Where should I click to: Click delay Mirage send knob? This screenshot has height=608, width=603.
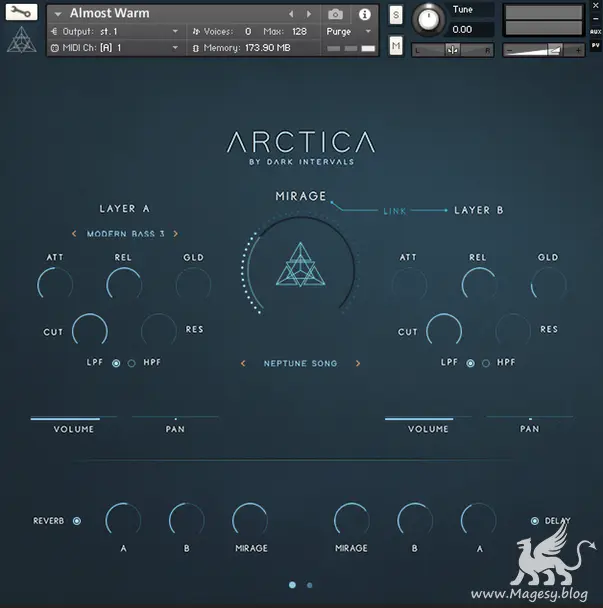pos(352,520)
